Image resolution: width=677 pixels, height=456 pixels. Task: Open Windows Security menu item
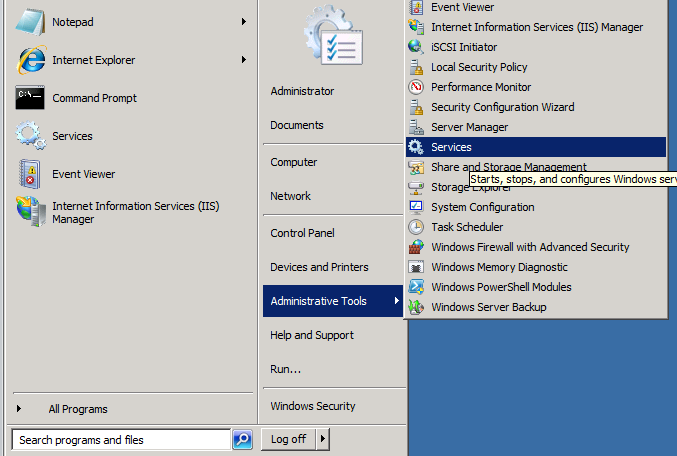(313, 406)
